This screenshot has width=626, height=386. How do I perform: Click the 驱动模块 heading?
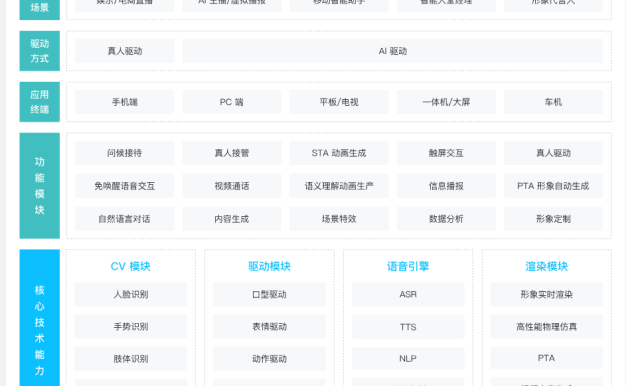269,266
